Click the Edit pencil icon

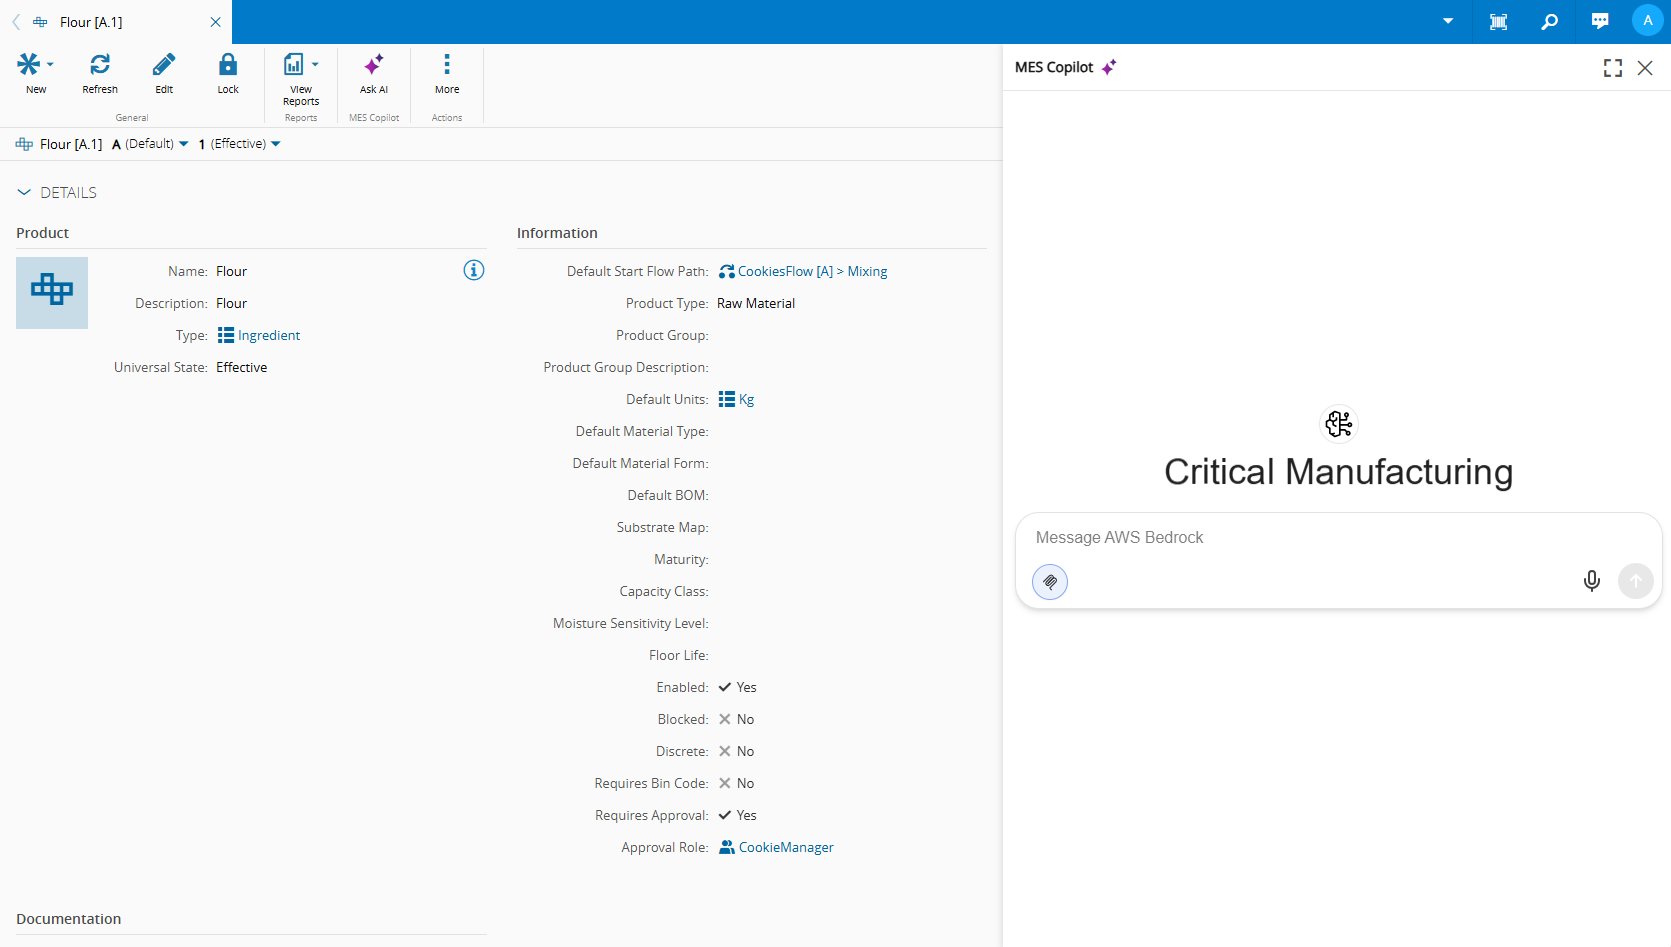(x=164, y=66)
